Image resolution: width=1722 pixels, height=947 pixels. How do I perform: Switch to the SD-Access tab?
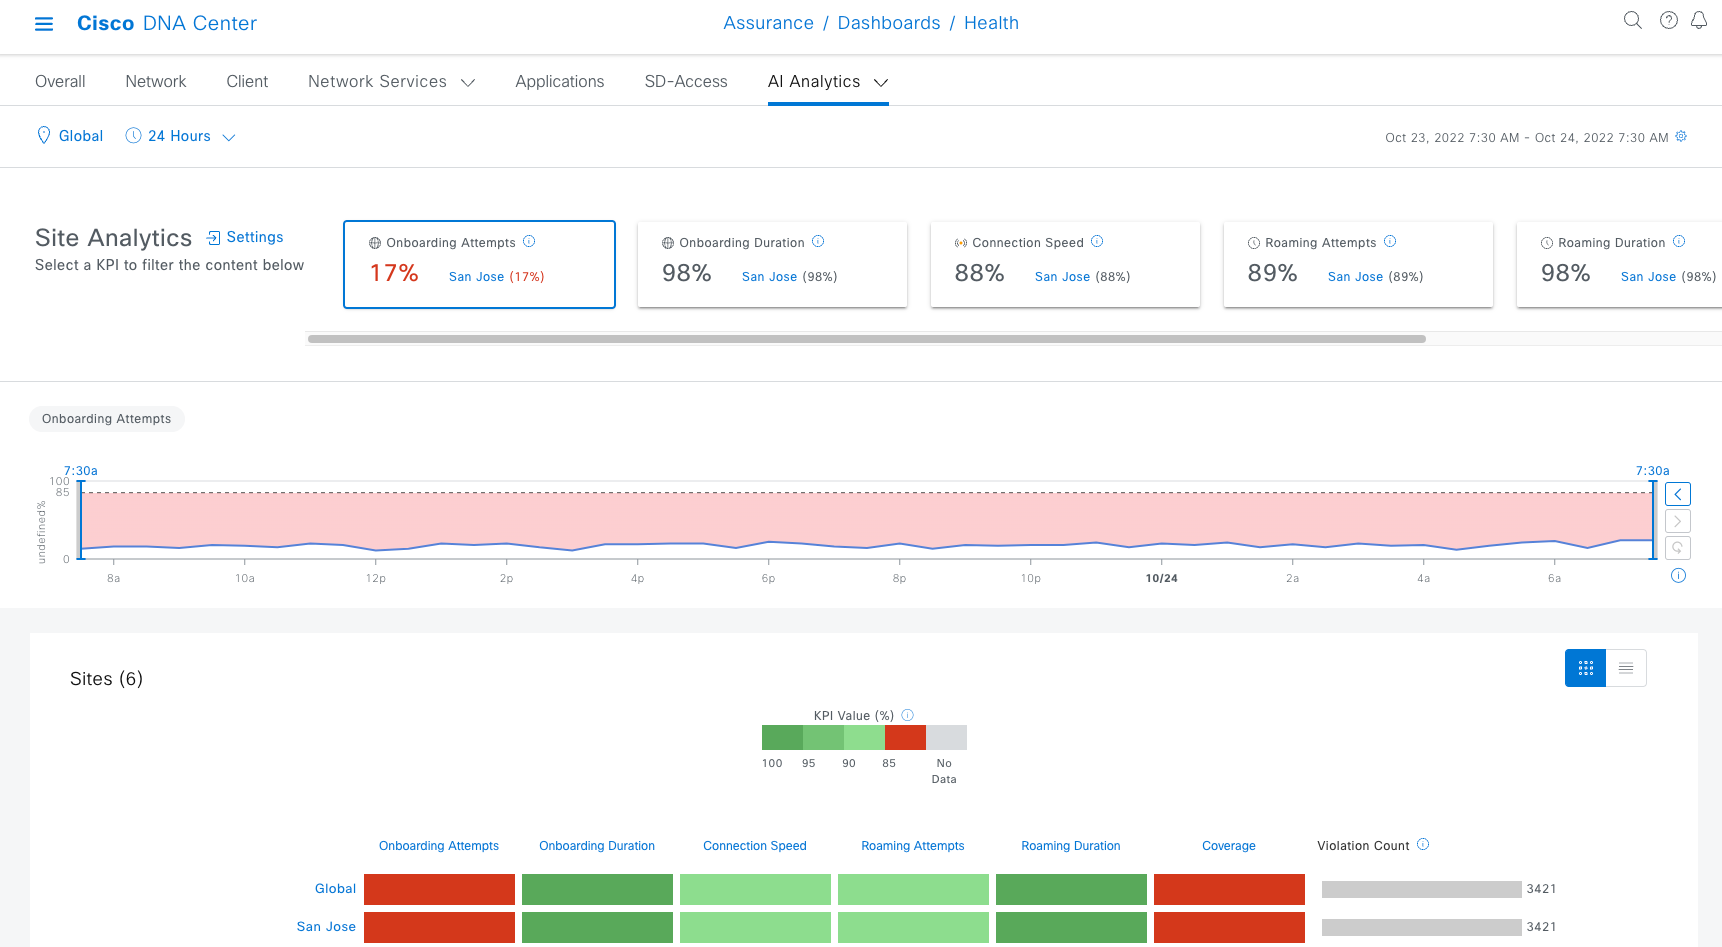click(686, 81)
